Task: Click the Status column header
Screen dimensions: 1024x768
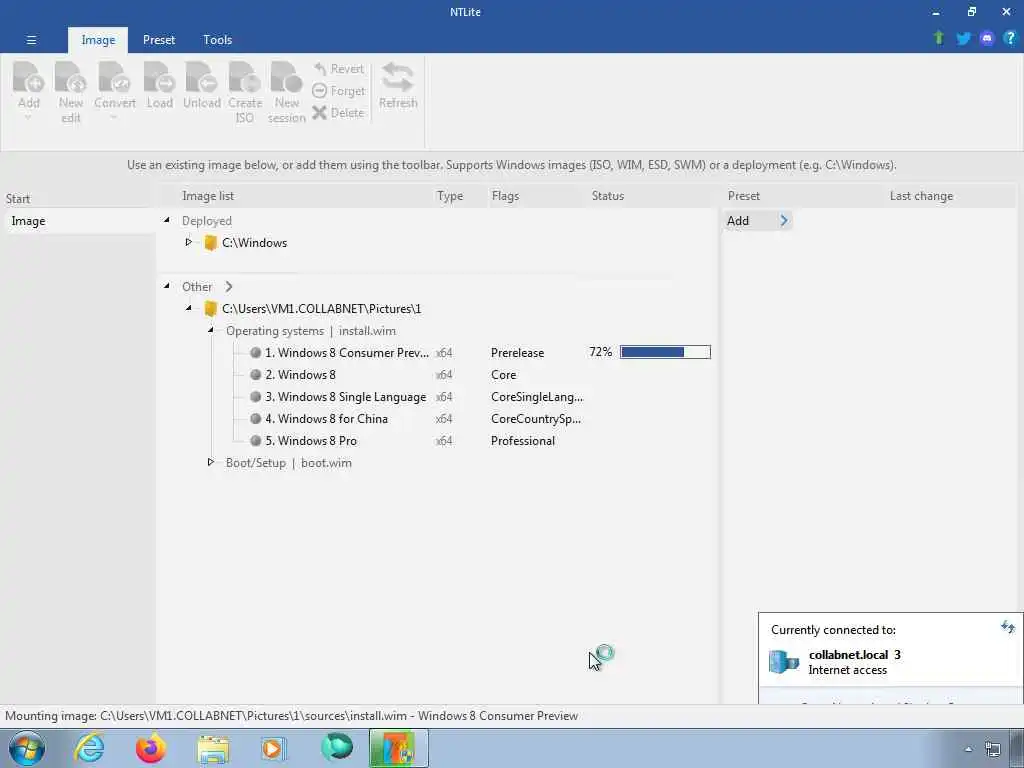Action: pyautogui.click(x=607, y=196)
